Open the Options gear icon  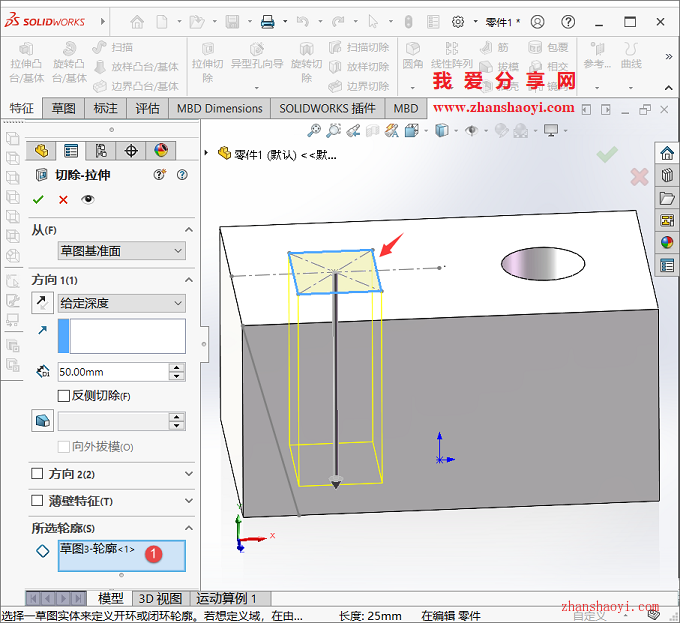[x=458, y=22]
